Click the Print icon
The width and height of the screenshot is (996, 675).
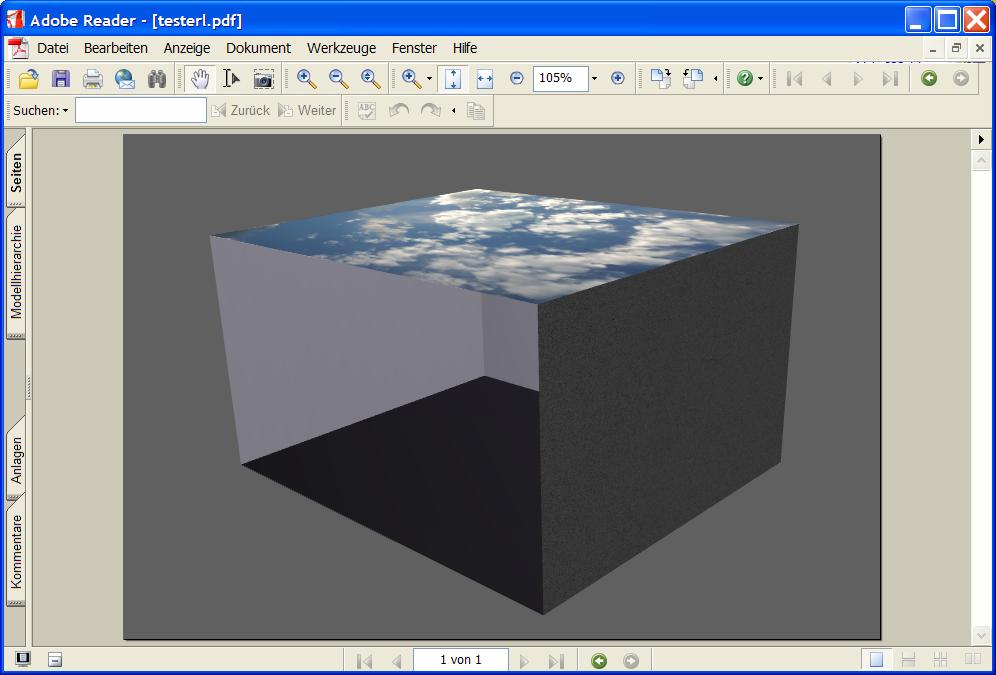(x=93, y=79)
